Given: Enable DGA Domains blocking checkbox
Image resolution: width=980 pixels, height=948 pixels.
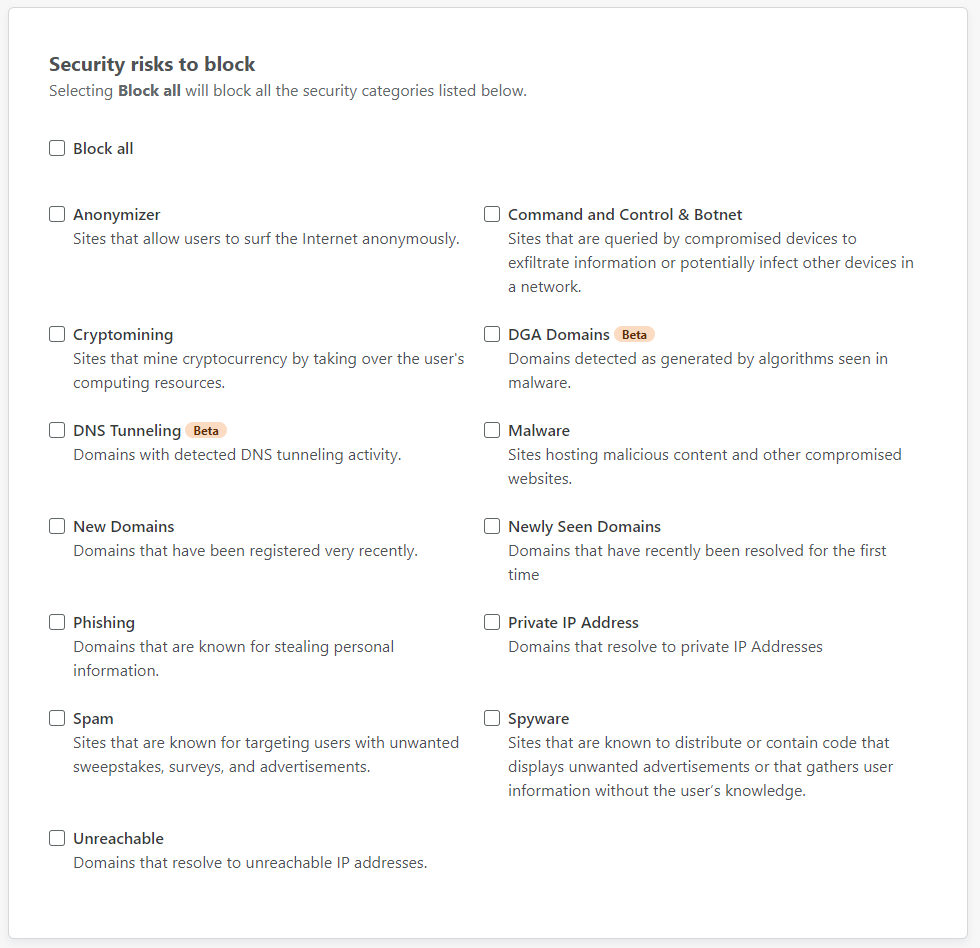Looking at the screenshot, I should (492, 335).
